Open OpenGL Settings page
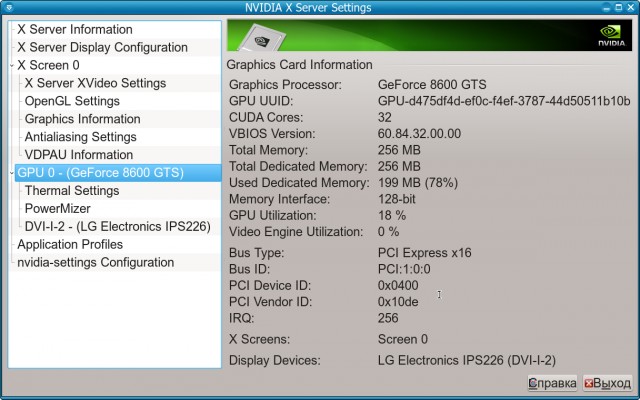The width and height of the screenshot is (640, 400). coord(72,101)
